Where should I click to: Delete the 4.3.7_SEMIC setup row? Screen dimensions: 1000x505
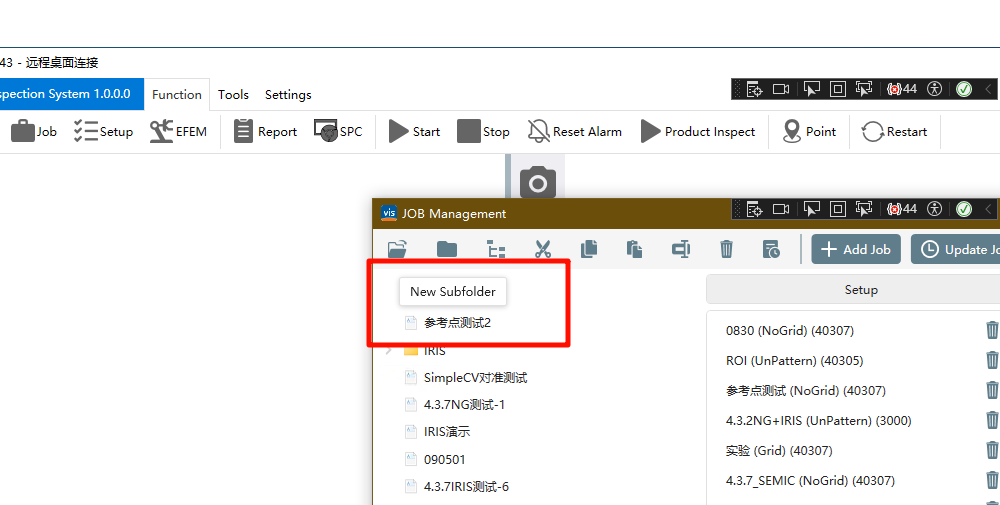click(992, 479)
